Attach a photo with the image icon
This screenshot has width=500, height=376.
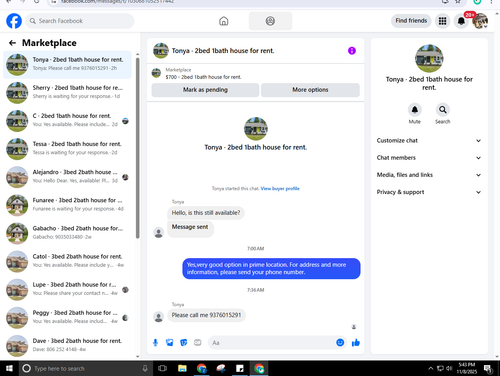coord(170,343)
